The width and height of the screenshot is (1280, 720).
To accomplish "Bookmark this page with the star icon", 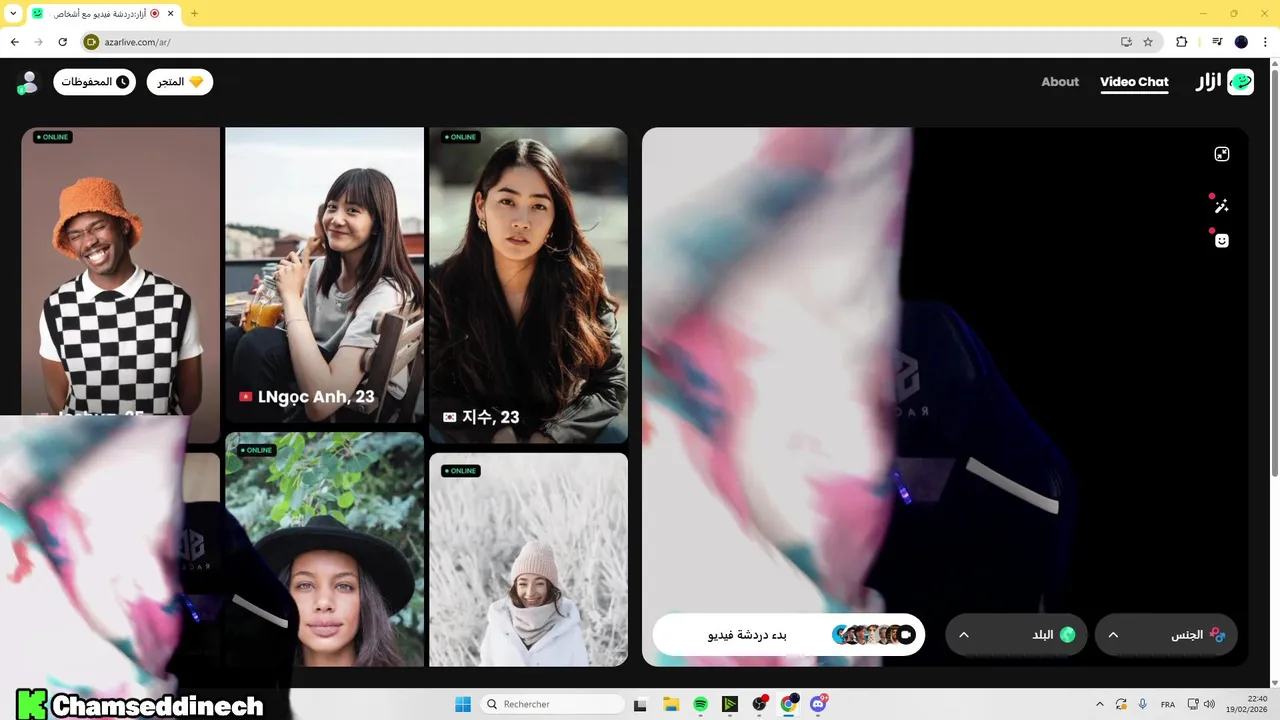I will 1148,42.
